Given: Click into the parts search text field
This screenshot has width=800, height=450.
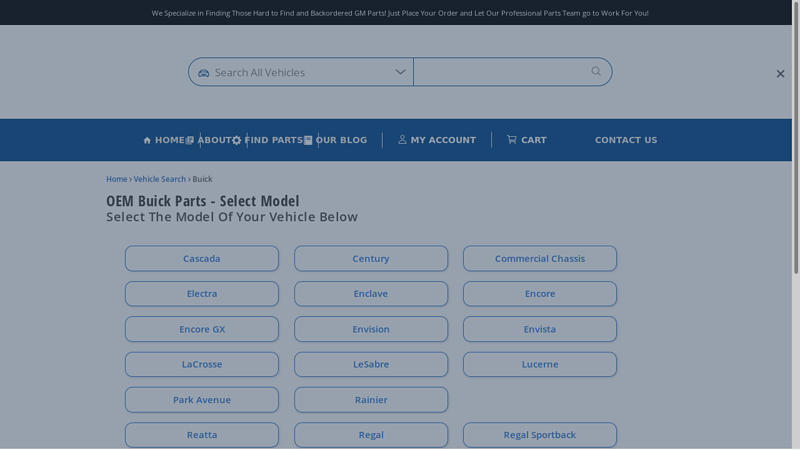Looking at the screenshot, I should (x=500, y=72).
